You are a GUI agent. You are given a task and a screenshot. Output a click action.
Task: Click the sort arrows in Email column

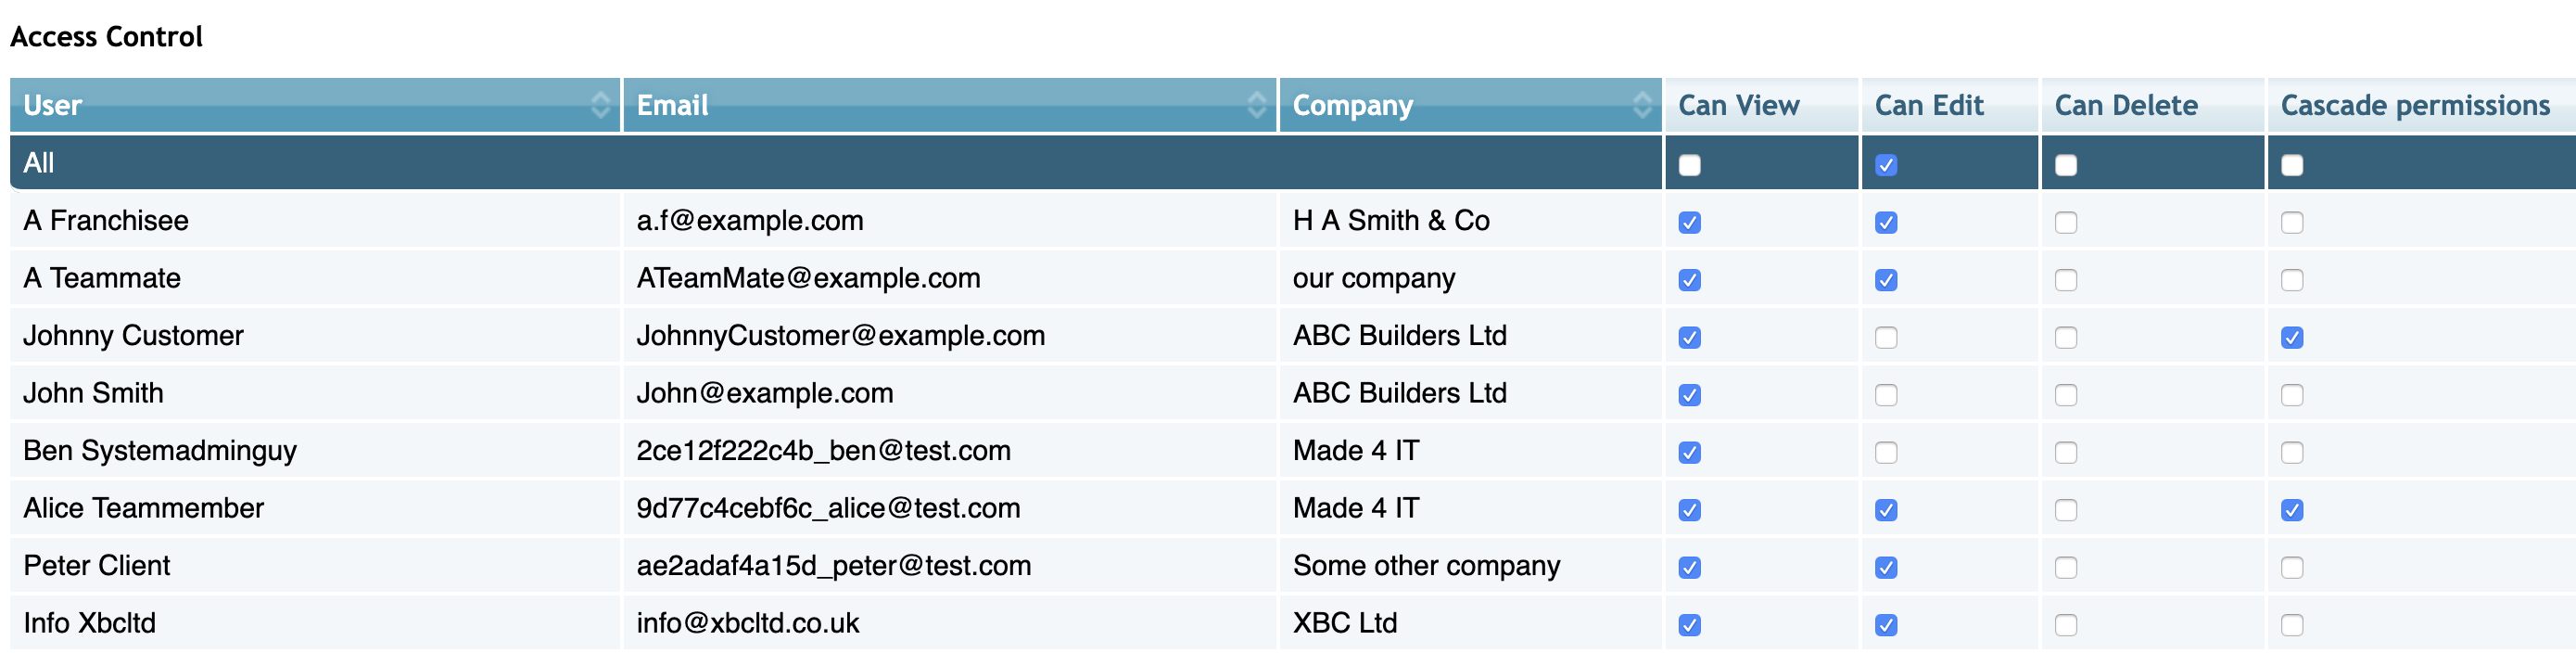[x=1256, y=105]
